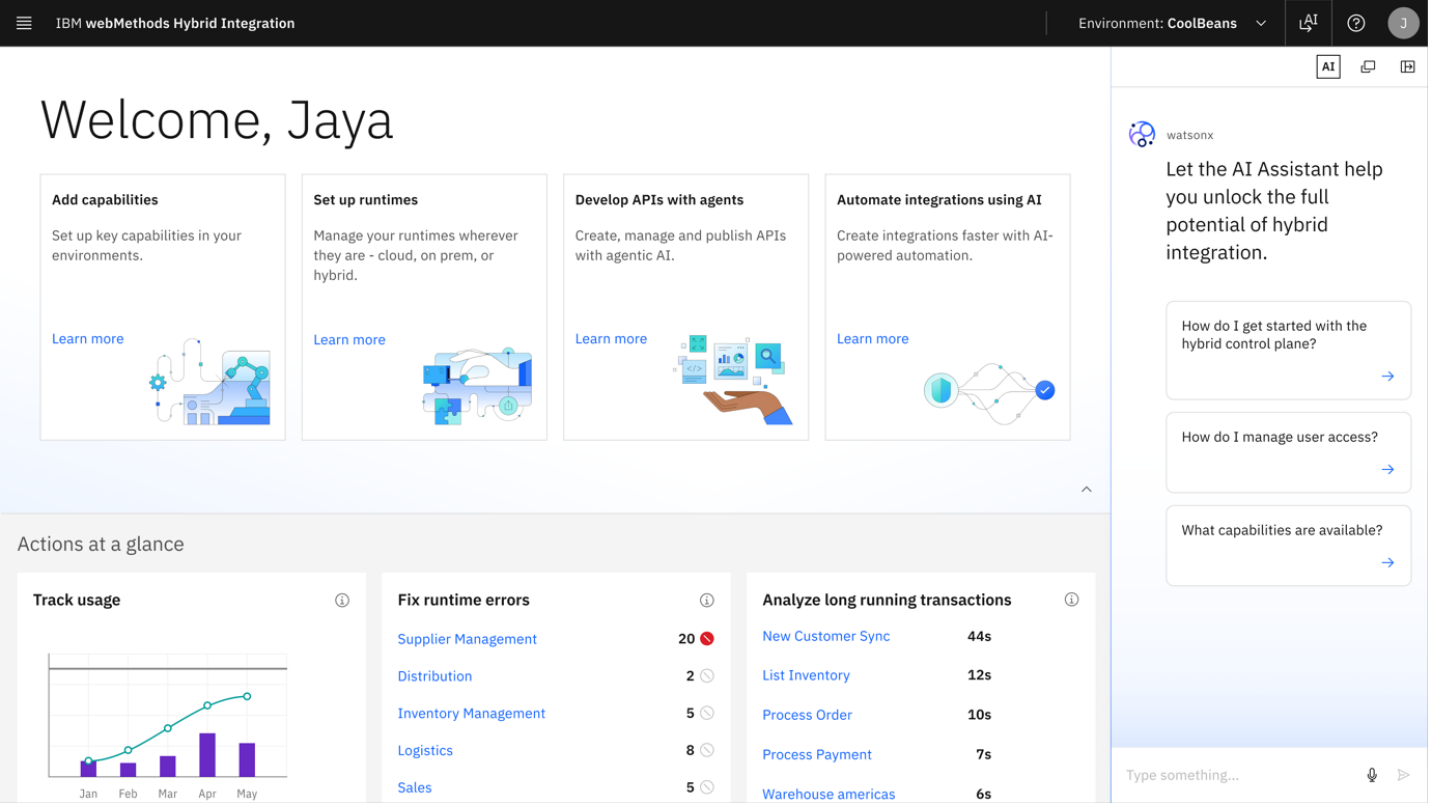Open the Sales link

point(415,788)
